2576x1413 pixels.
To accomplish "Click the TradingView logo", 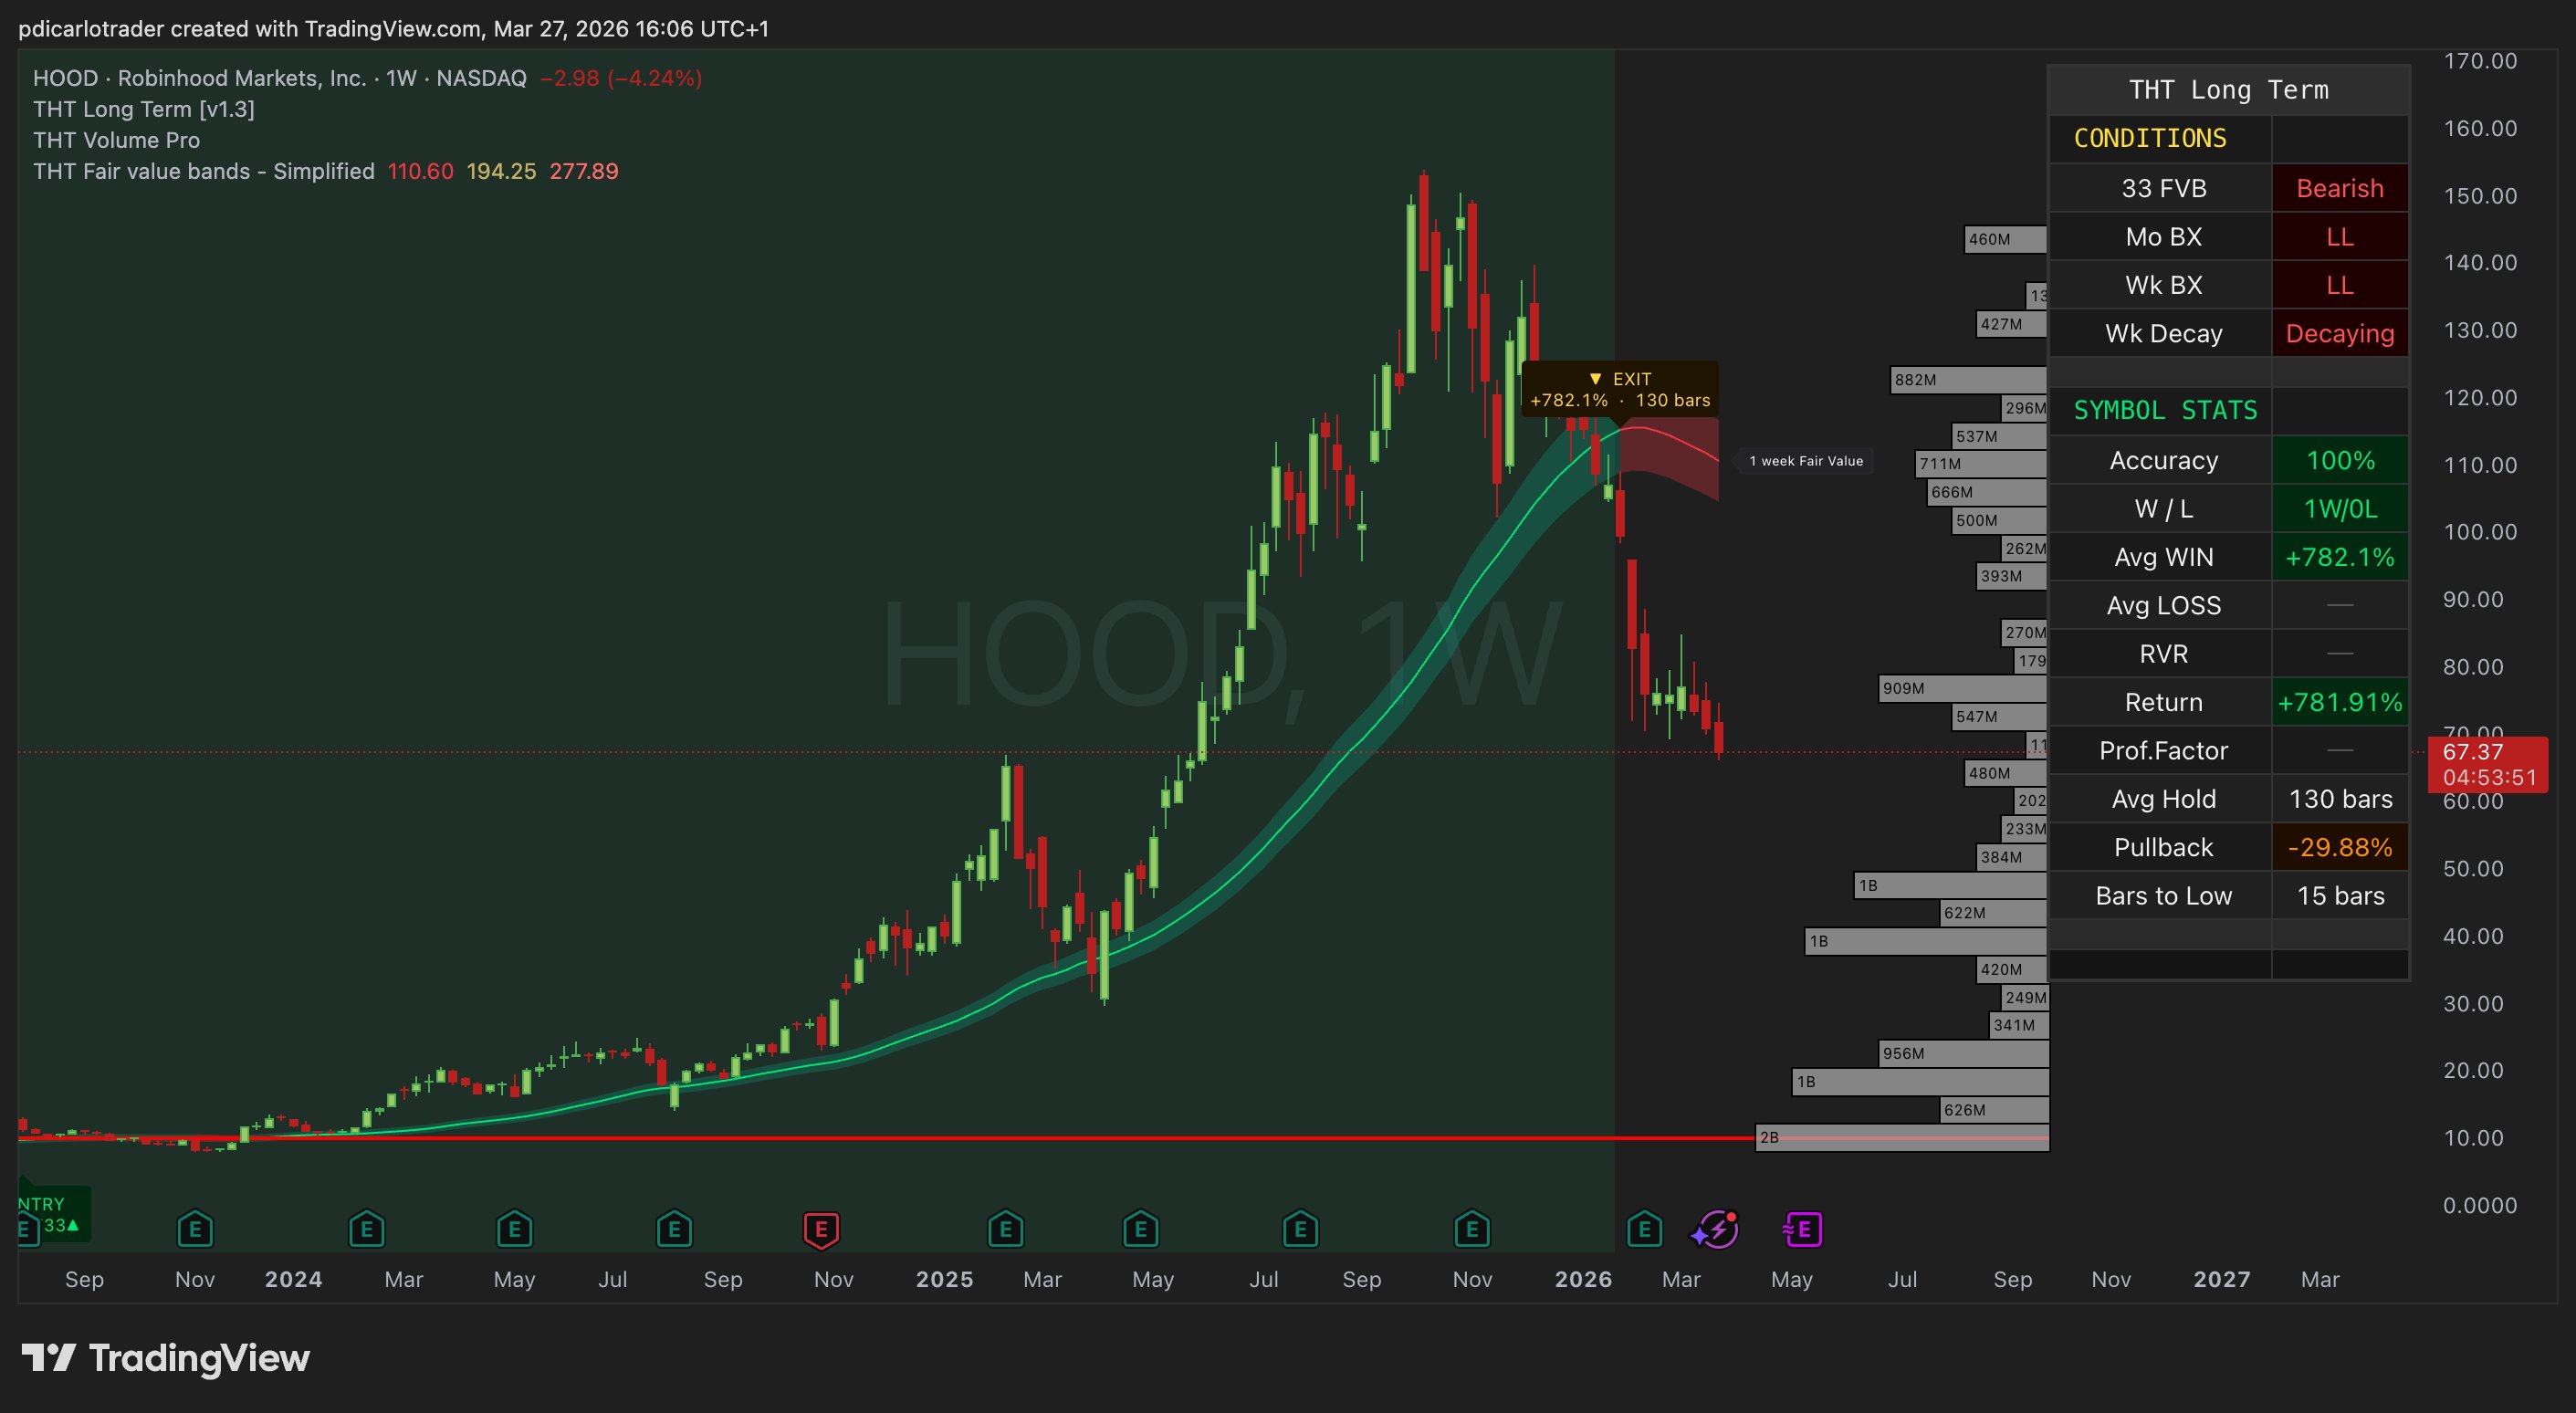I will point(166,1358).
